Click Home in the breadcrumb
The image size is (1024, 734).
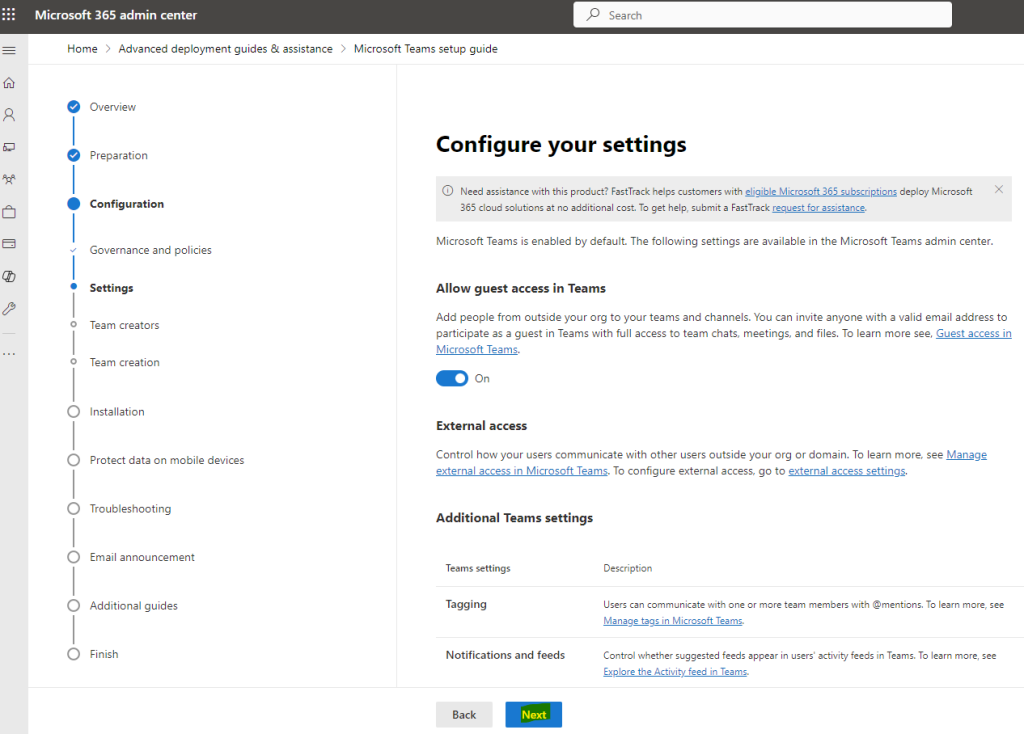click(x=82, y=49)
